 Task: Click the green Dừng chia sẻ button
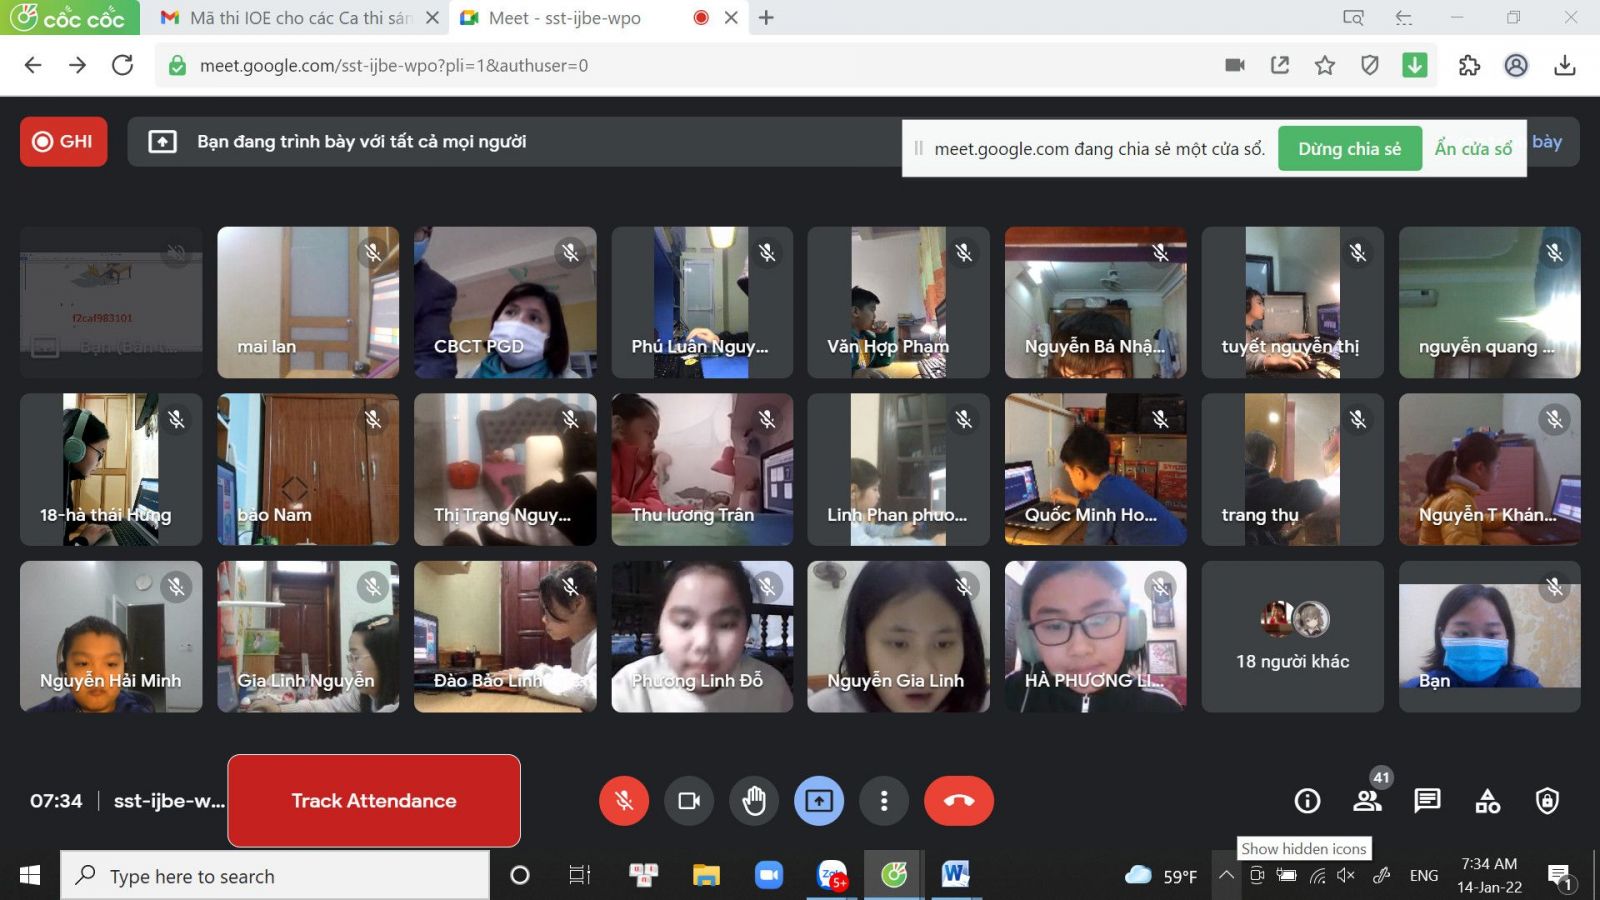[1349, 149]
